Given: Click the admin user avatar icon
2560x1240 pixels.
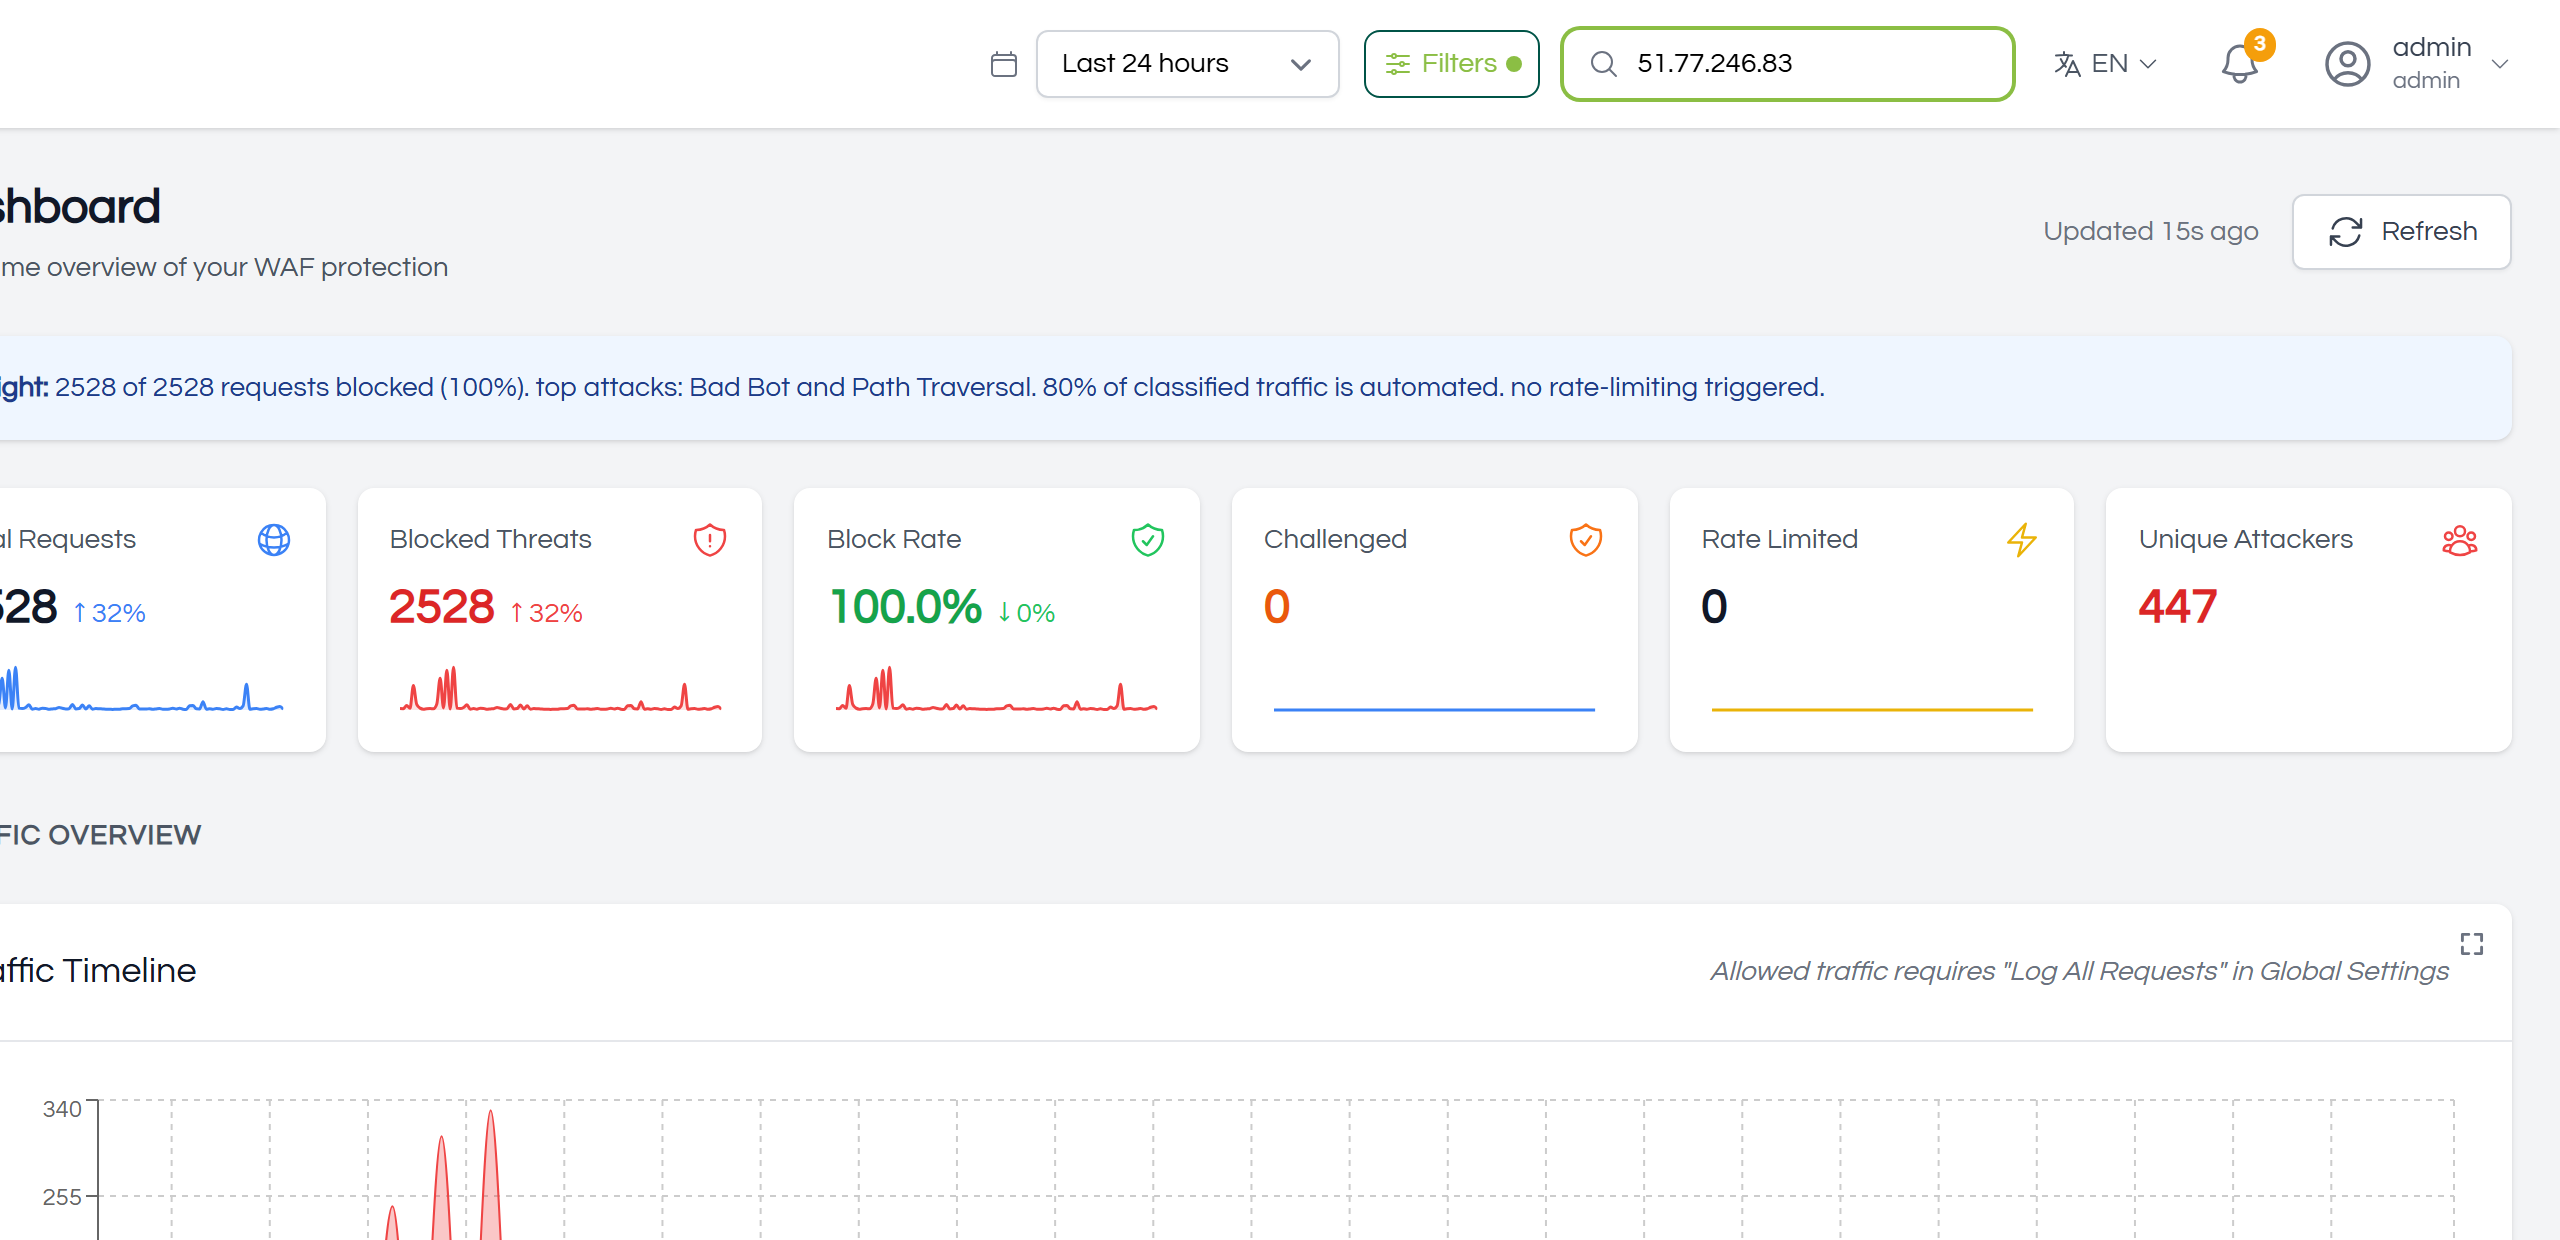Looking at the screenshot, I should [x=2347, y=64].
